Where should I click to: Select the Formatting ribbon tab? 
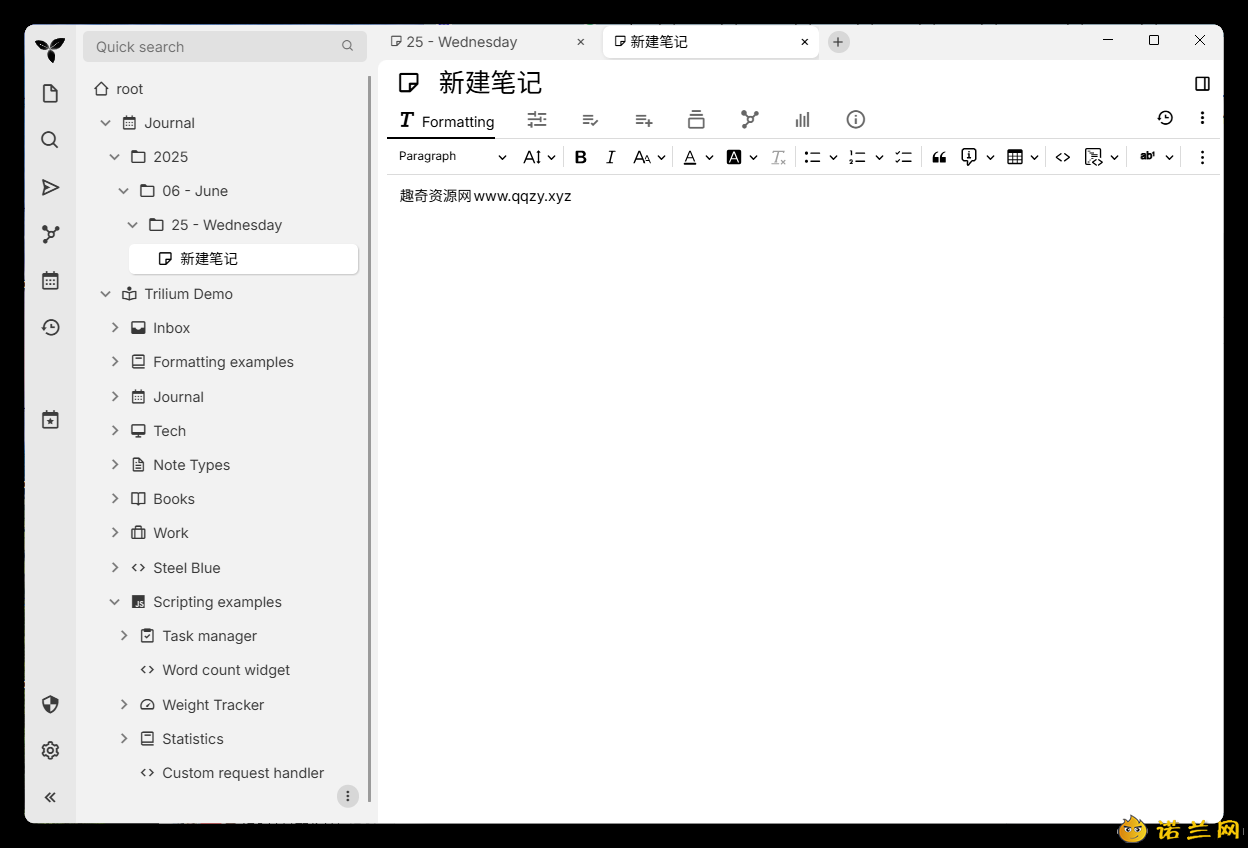(x=447, y=121)
